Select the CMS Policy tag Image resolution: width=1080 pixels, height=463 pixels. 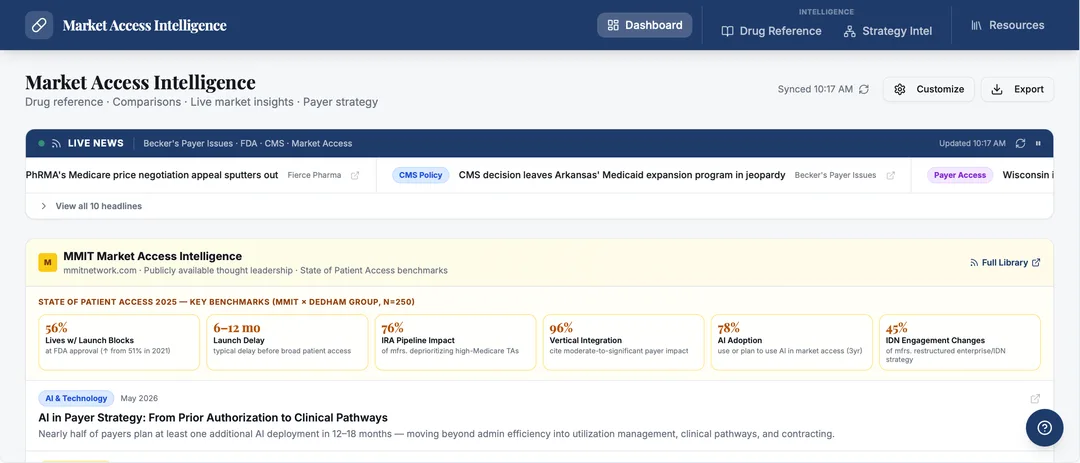[421, 175]
